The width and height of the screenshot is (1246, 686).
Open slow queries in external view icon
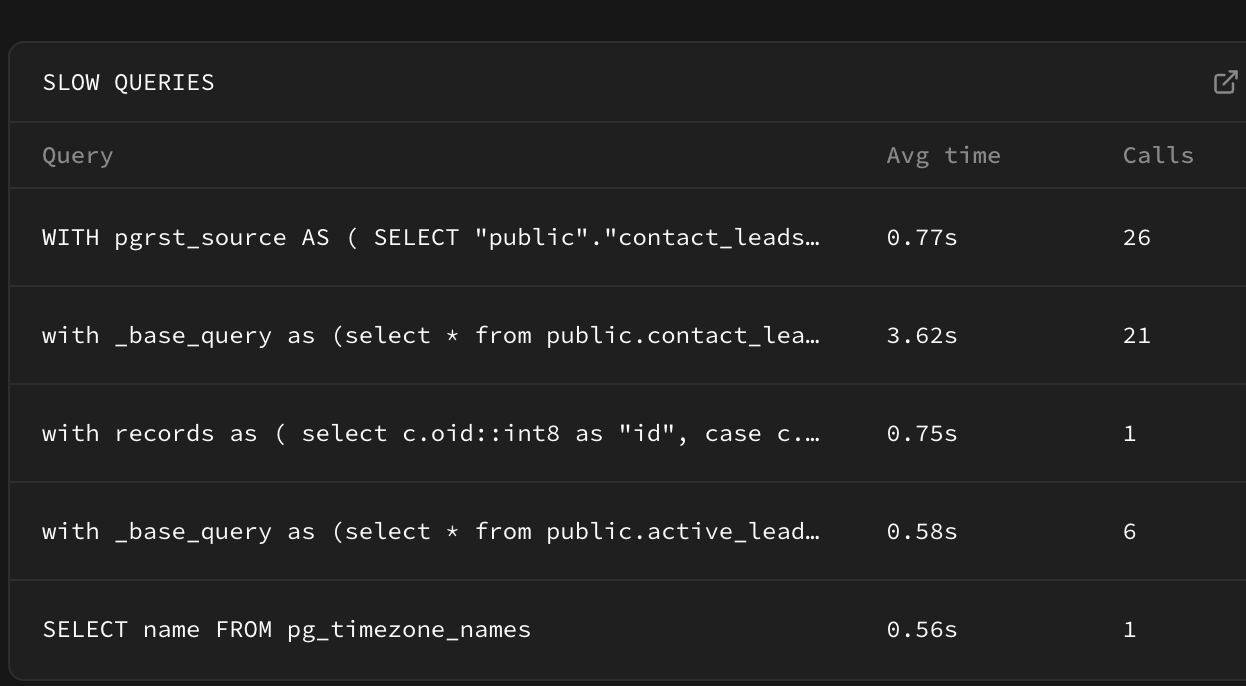(1225, 82)
